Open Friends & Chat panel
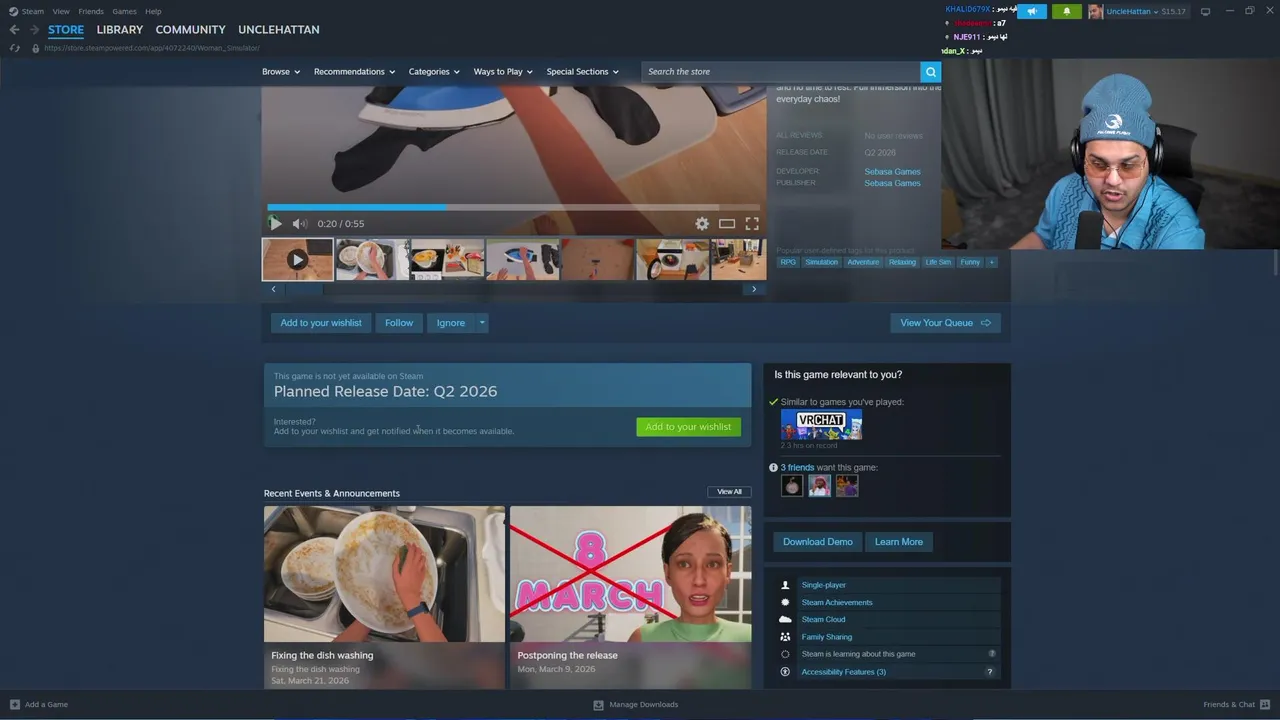Image resolution: width=1280 pixels, height=720 pixels. [x=1236, y=705]
